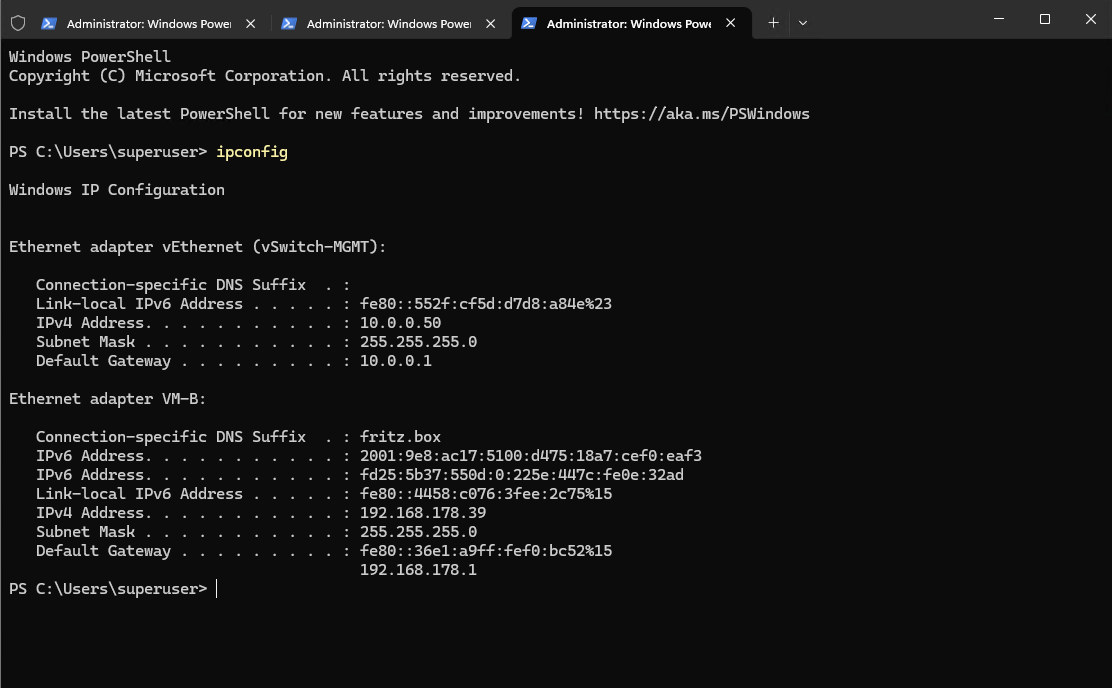
Task: Open a new tab with plus button
Action: coord(774,23)
